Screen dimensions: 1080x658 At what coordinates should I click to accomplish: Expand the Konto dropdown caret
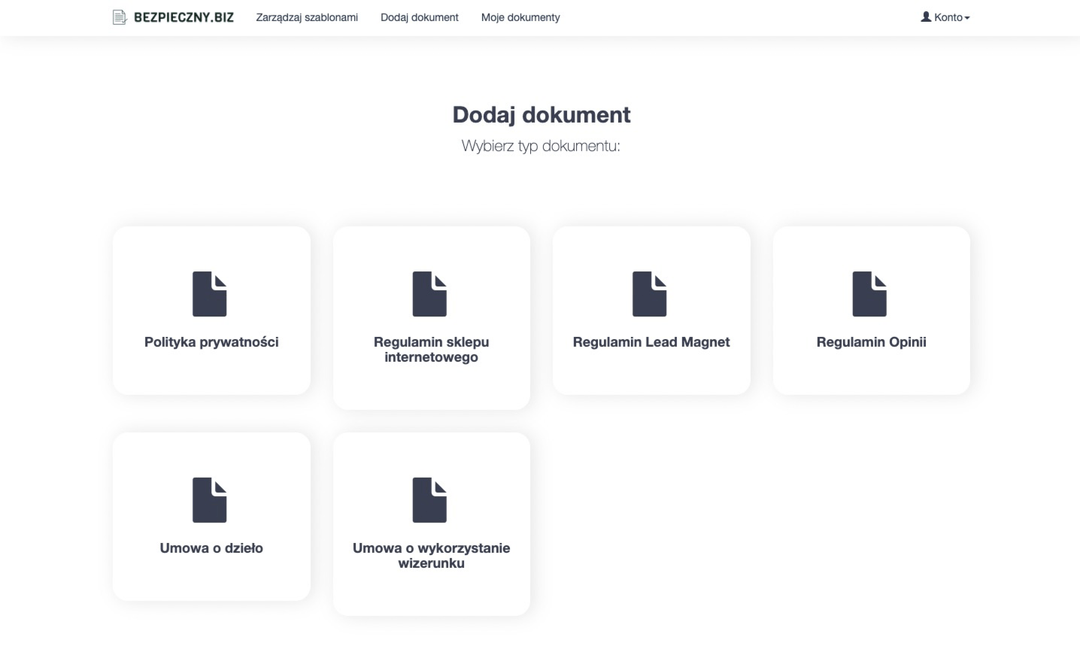point(967,18)
